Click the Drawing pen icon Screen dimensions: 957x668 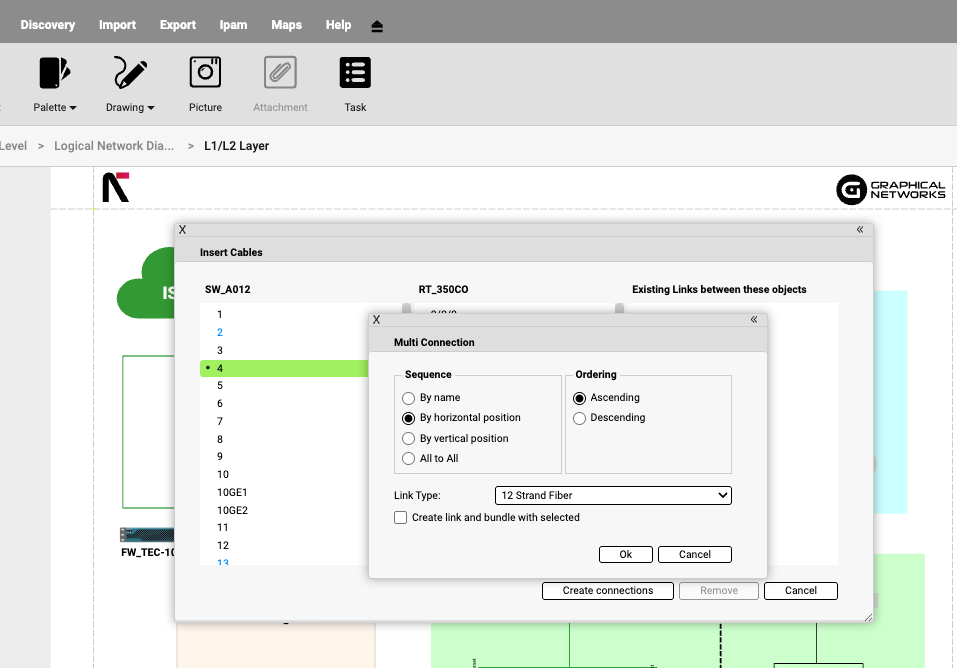[x=130, y=73]
